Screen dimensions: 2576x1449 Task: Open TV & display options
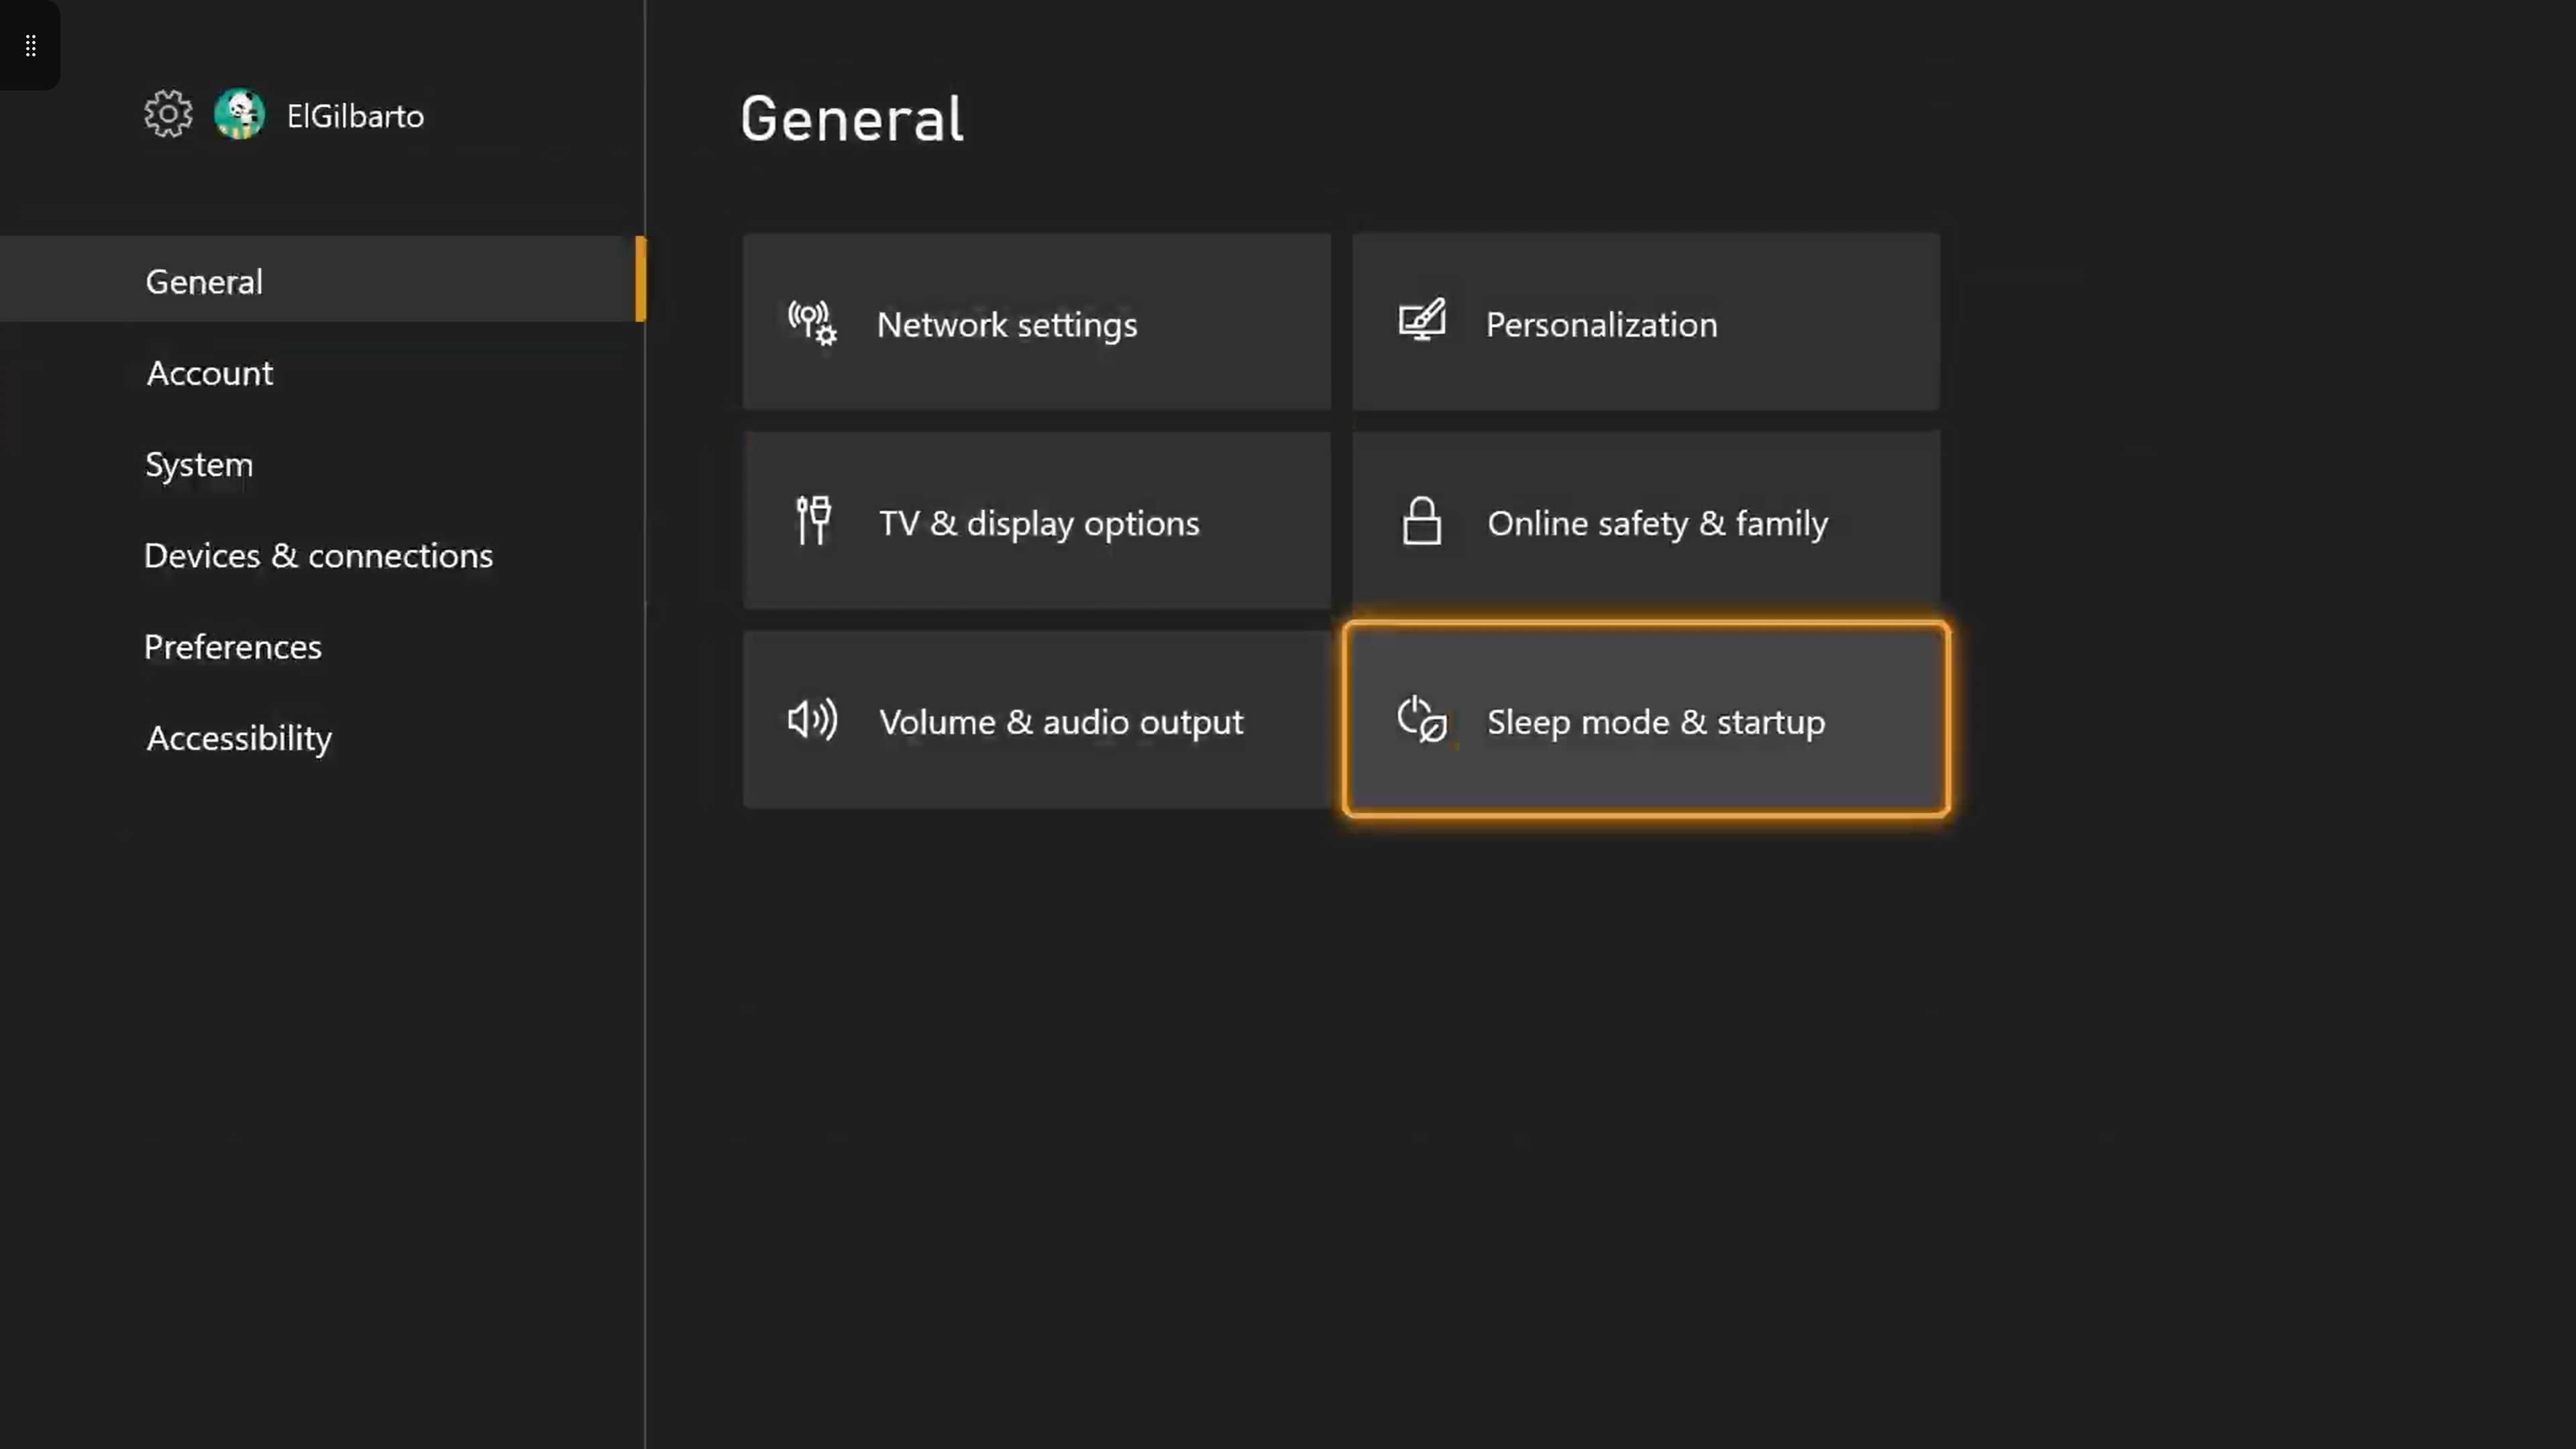tap(1036, 521)
